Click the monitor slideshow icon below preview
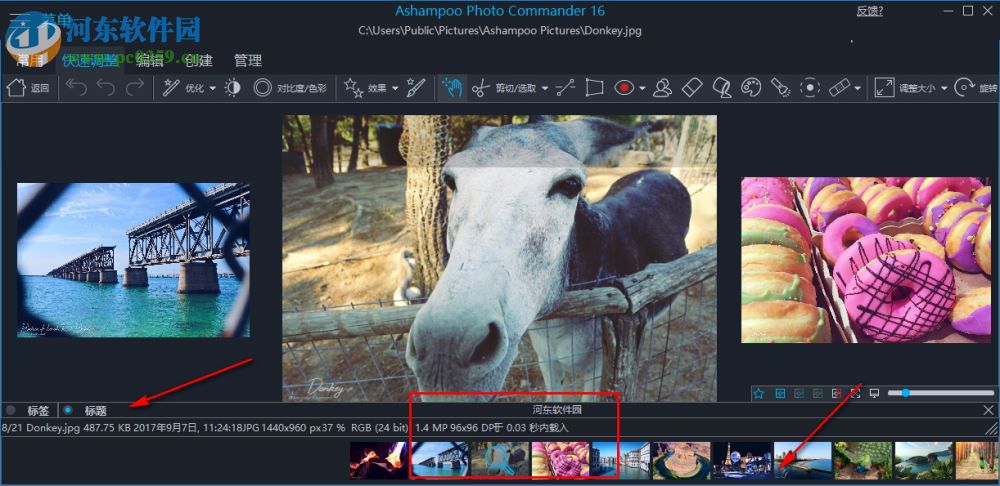1000x486 pixels. coord(874,394)
